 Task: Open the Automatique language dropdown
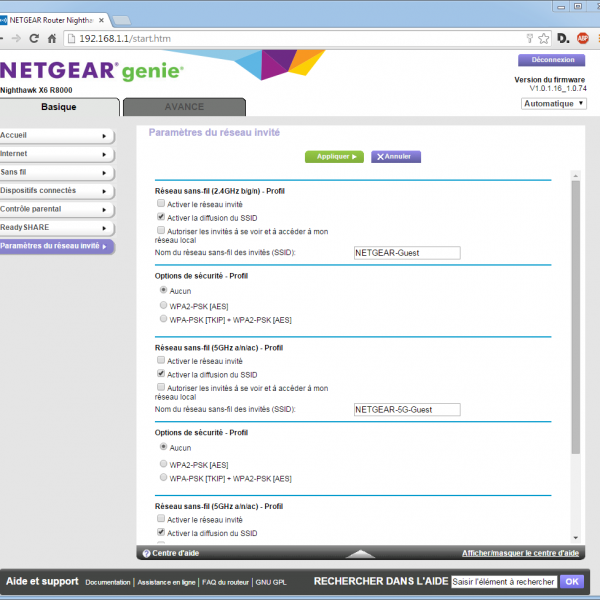pyautogui.click(x=553, y=103)
